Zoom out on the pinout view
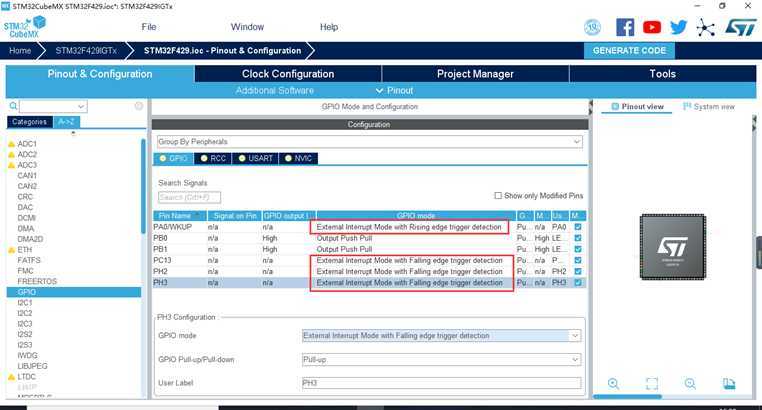 click(690, 383)
